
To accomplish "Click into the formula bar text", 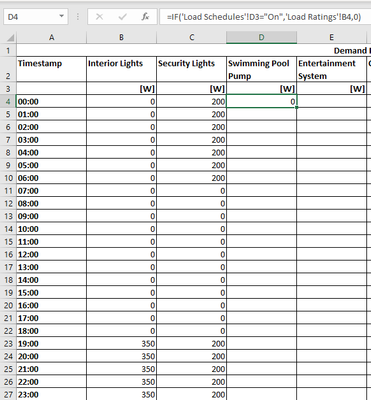I will (x=265, y=17).
